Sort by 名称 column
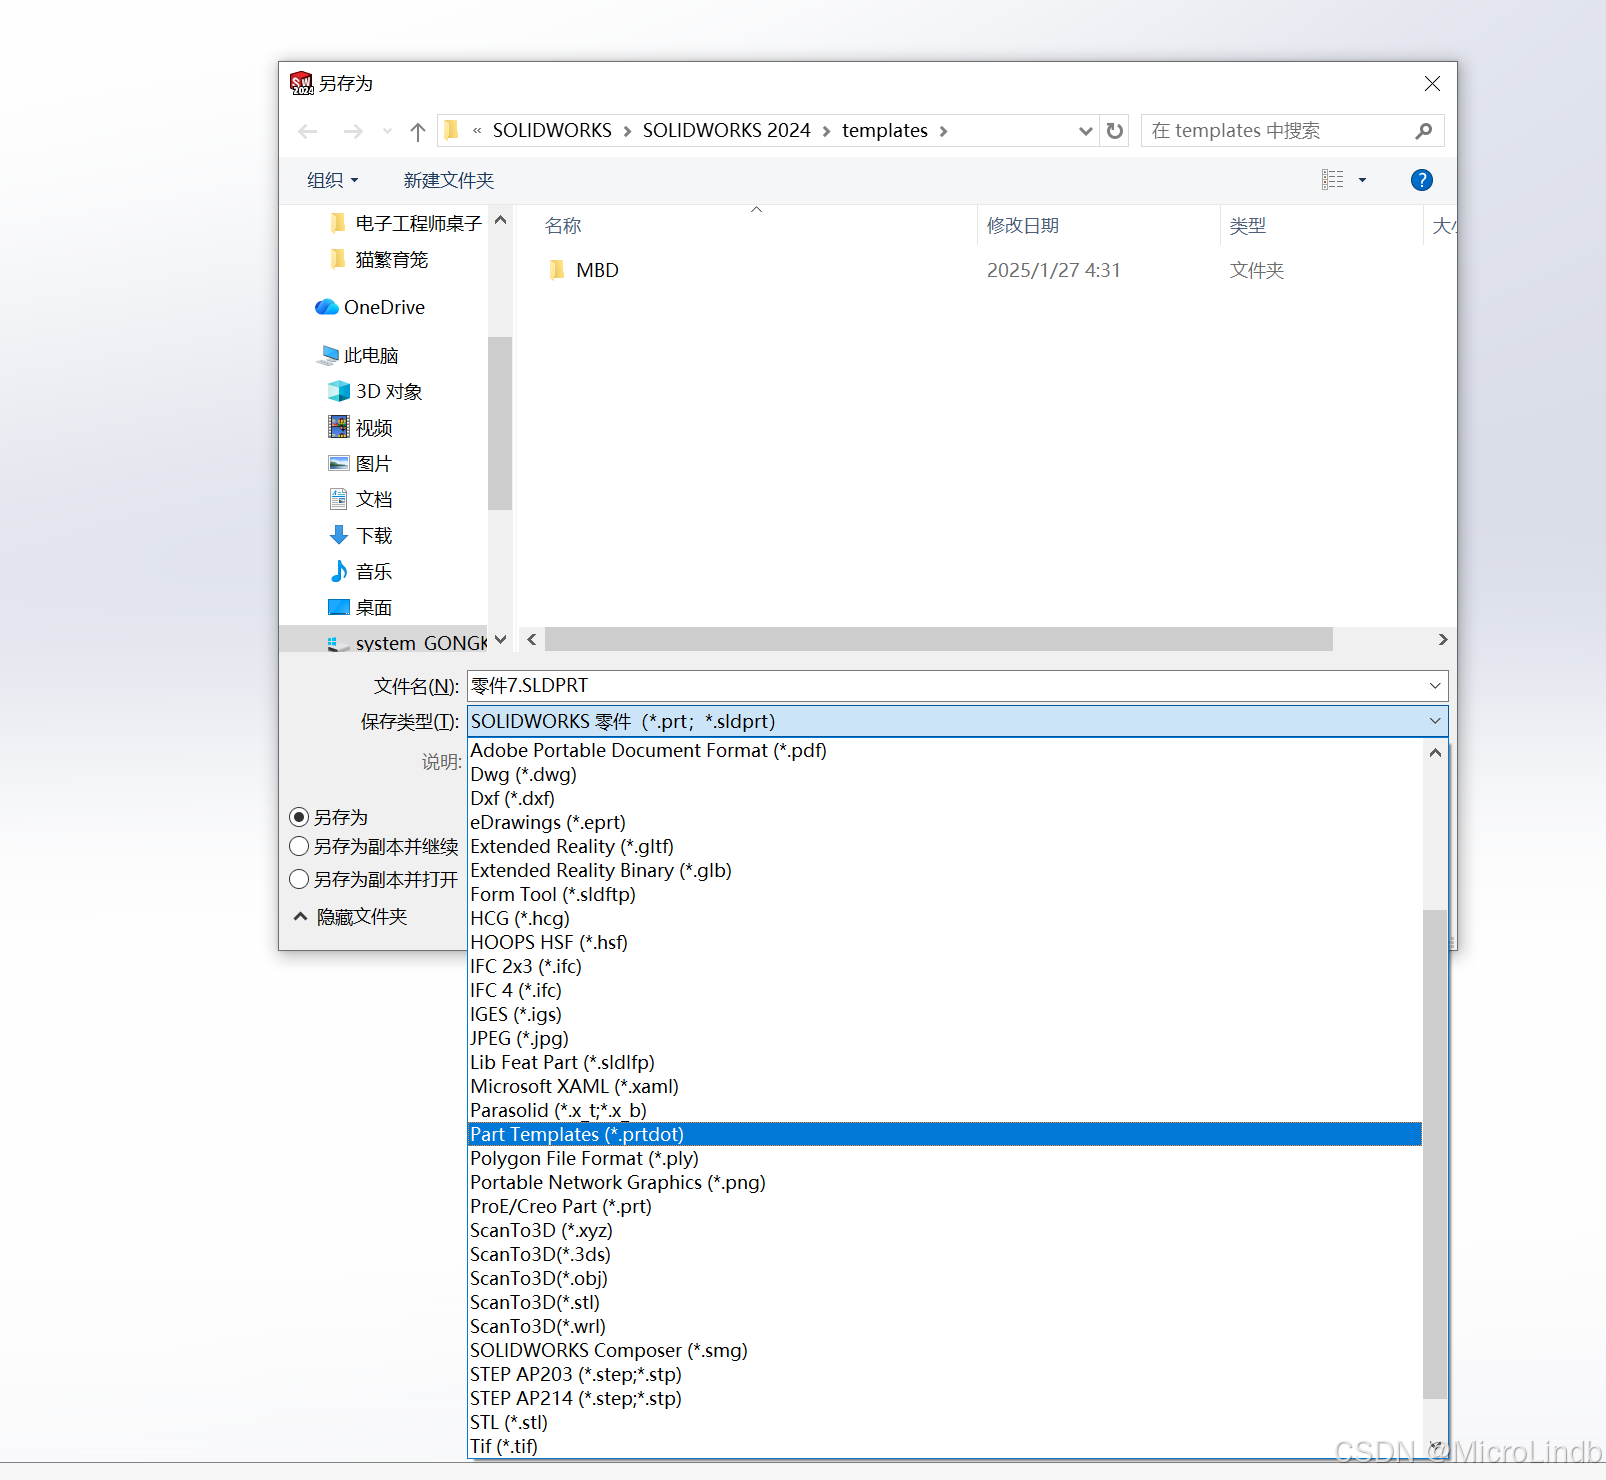Image resolution: width=1606 pixels, height=1480 pixels. coord(563,225)
